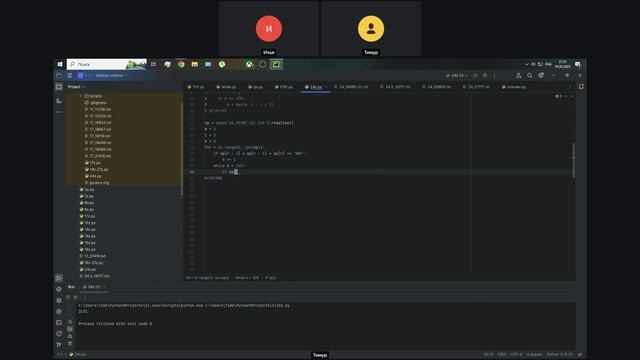Open the Python Packages layers icon

(59, 300)
